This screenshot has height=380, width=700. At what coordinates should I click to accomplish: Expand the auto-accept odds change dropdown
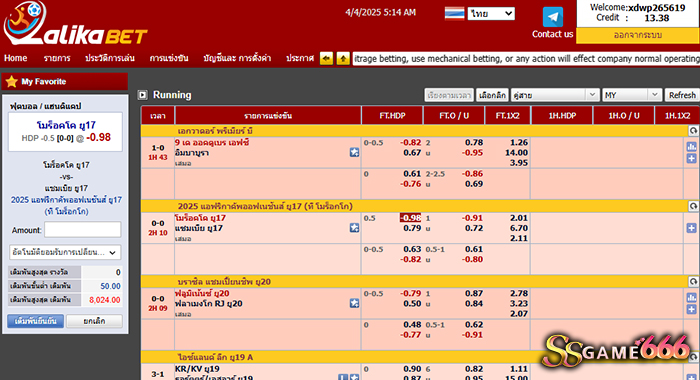(x=65, y=252)
